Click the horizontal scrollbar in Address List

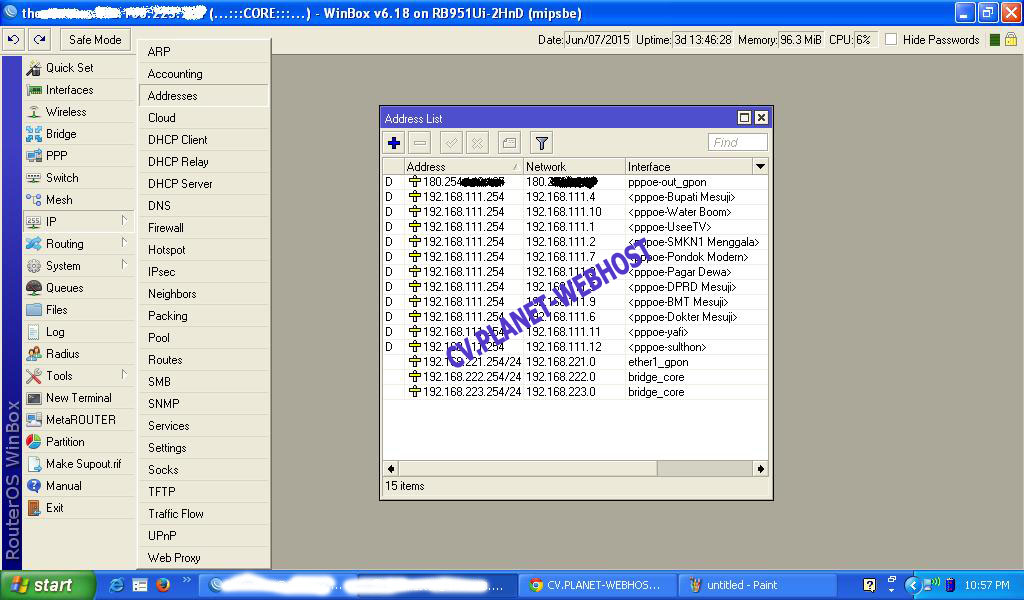(x=520, y=468)
